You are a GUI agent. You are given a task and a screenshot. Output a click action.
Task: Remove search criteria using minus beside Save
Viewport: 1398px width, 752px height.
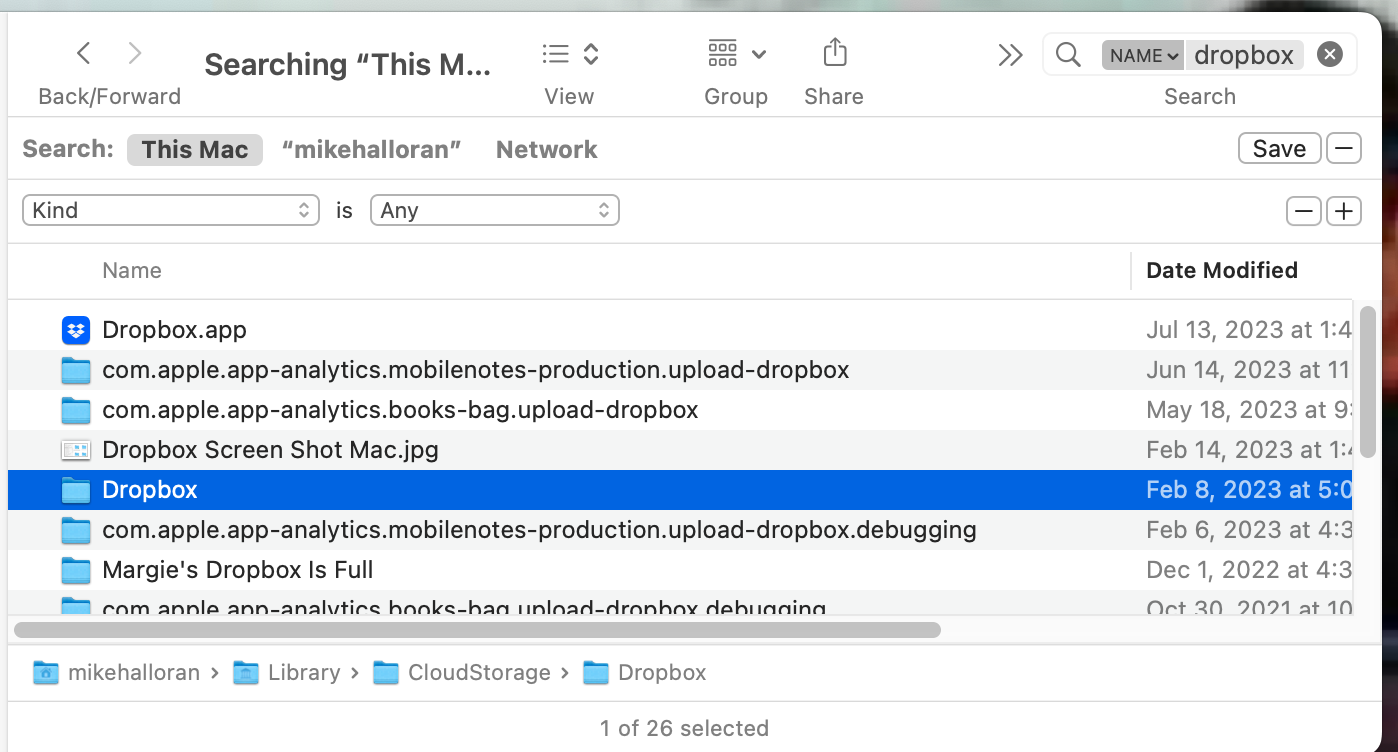pyautogui.click(x=1344, y=149)
